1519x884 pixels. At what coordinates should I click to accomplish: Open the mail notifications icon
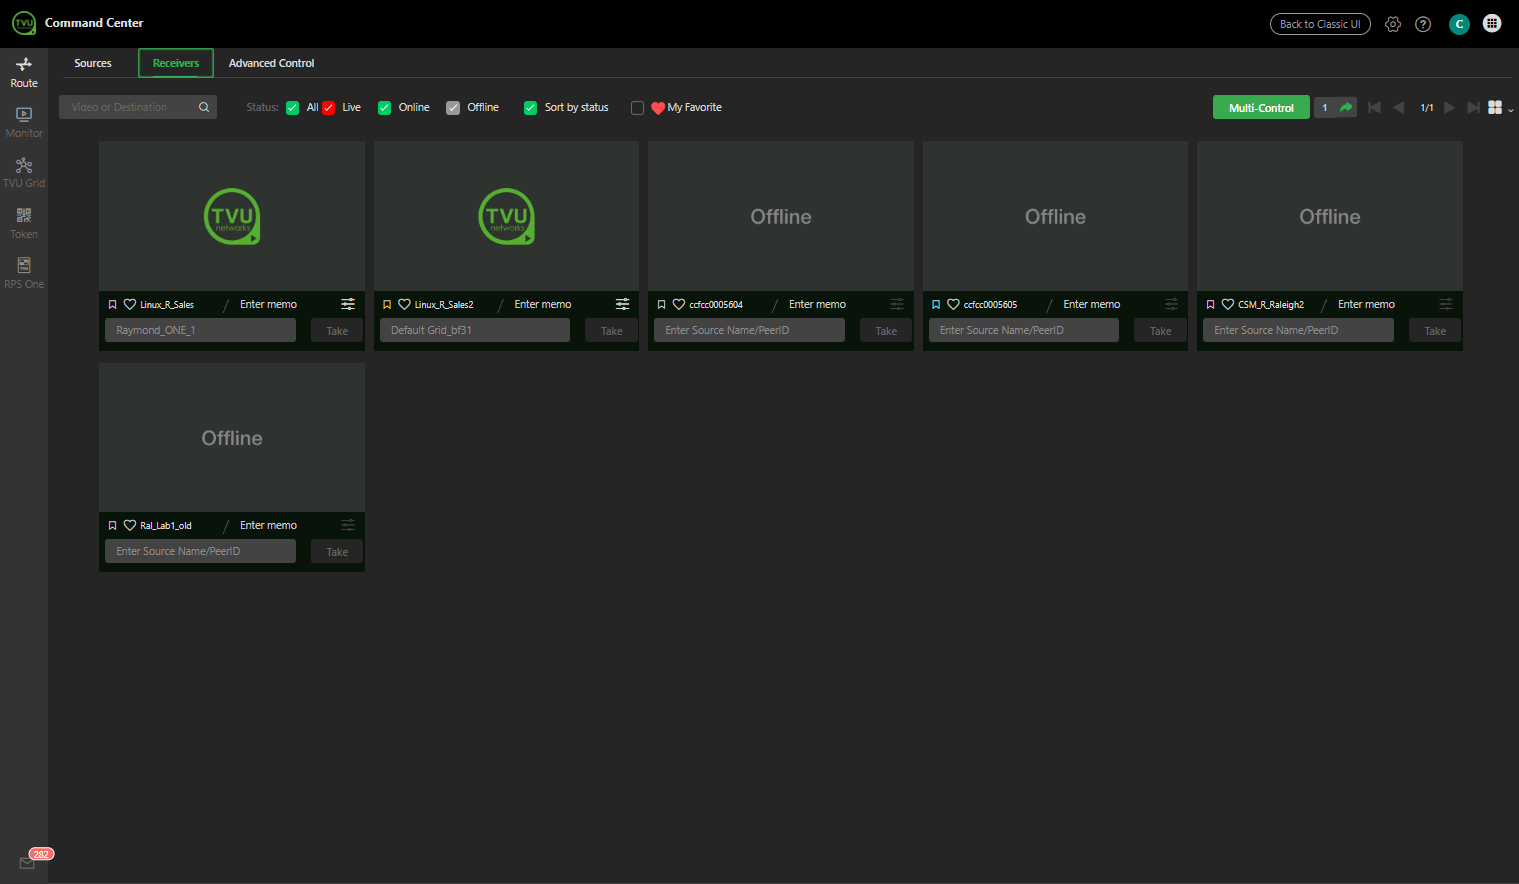tap(27, 863)
